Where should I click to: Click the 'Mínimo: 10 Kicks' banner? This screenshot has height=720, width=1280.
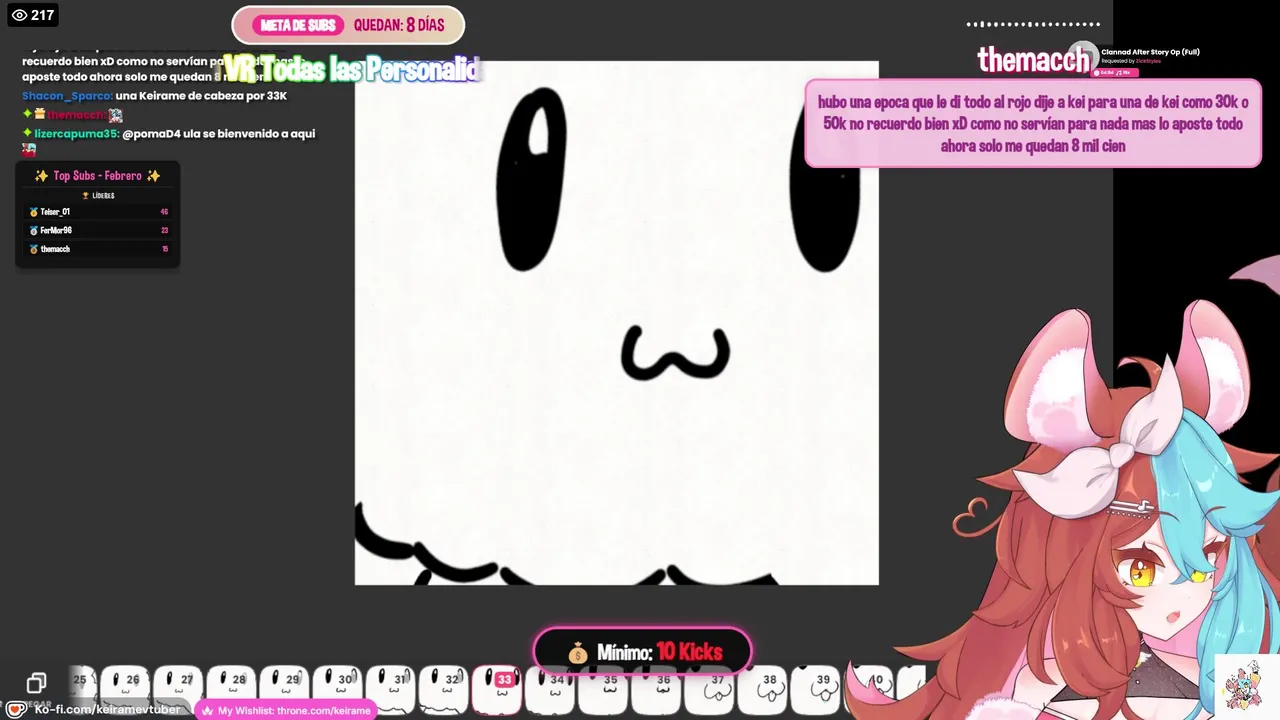pyautogui.click(x=642, y=652)
